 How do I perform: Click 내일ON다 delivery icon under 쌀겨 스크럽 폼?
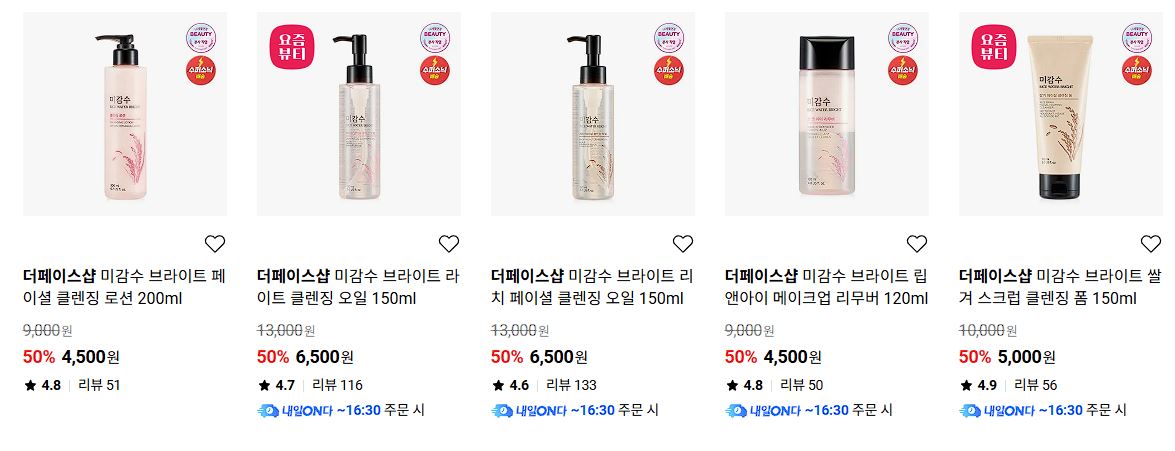point(970,411)
